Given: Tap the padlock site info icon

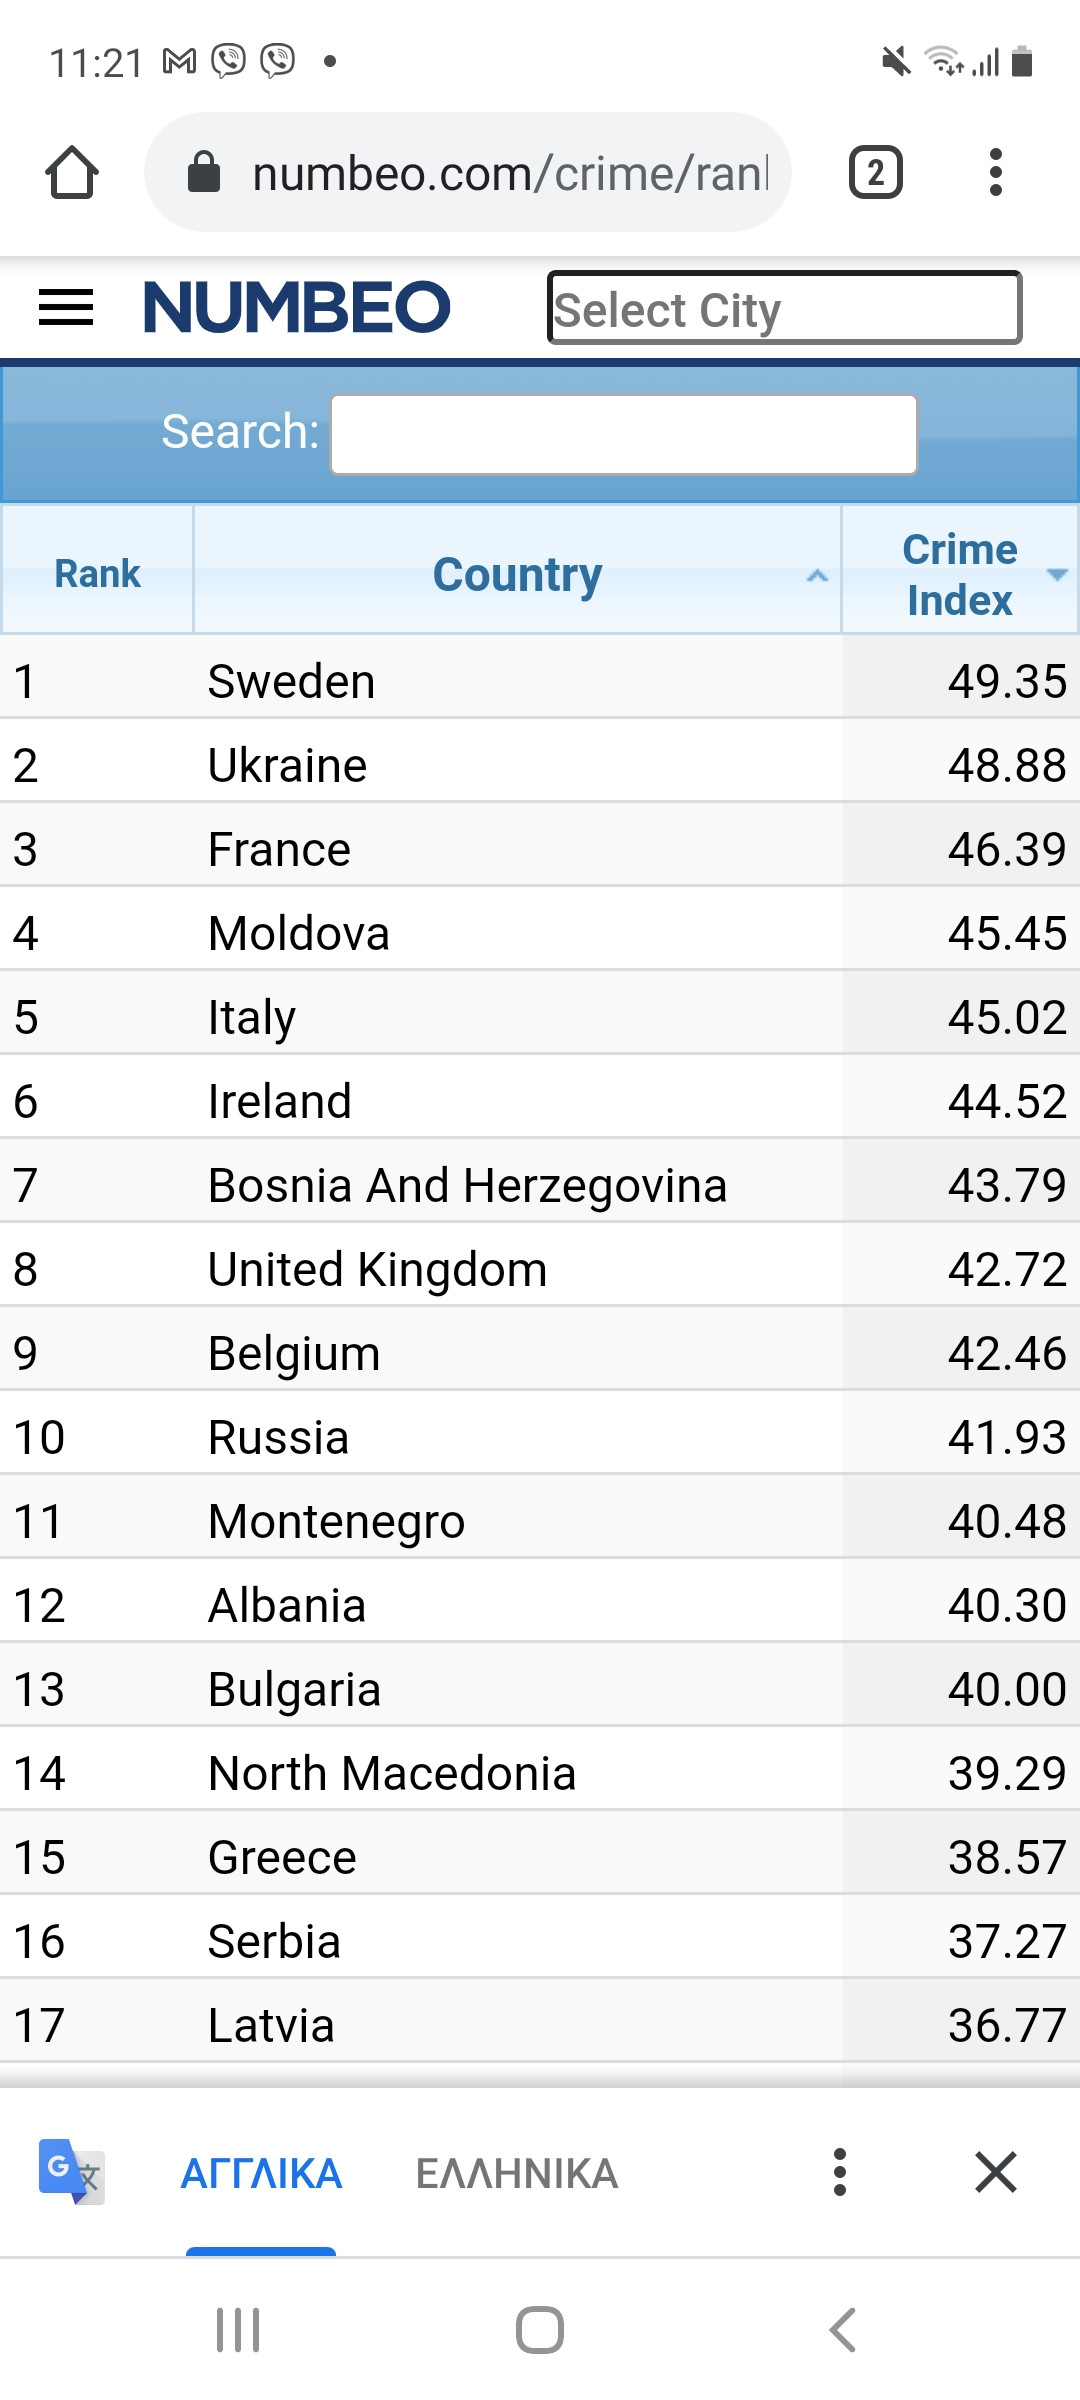Looking at the screenshot, I should tap(204, 172).
